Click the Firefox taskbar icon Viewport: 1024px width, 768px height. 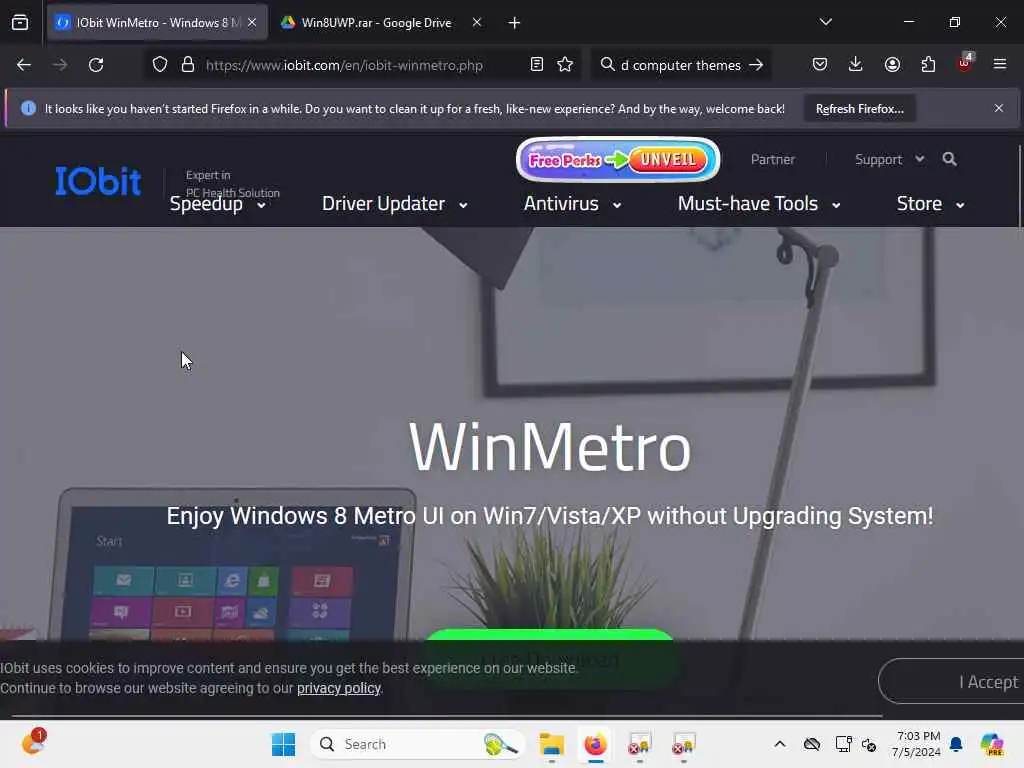(x=595, y=744)
